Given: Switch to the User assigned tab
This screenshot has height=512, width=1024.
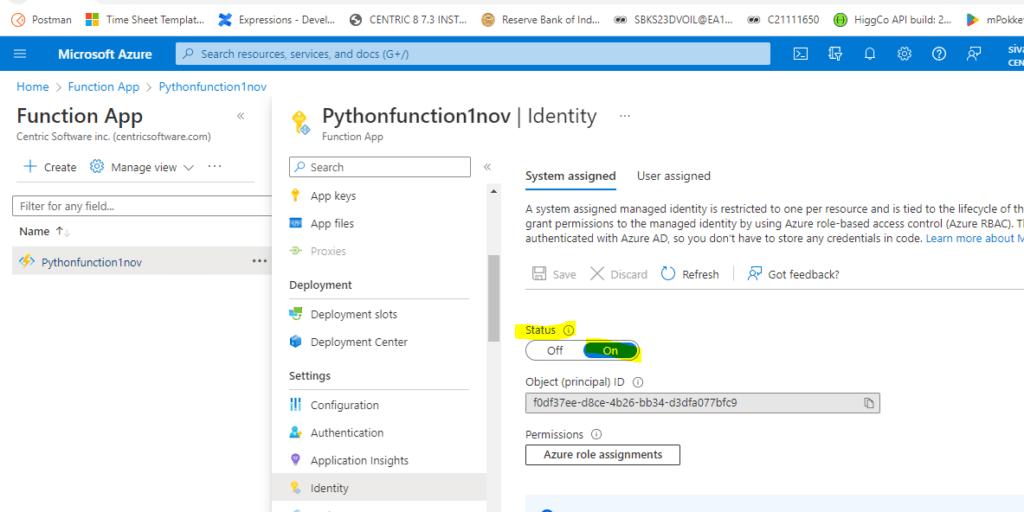Looking at the screenshot, I should (673, 176).
